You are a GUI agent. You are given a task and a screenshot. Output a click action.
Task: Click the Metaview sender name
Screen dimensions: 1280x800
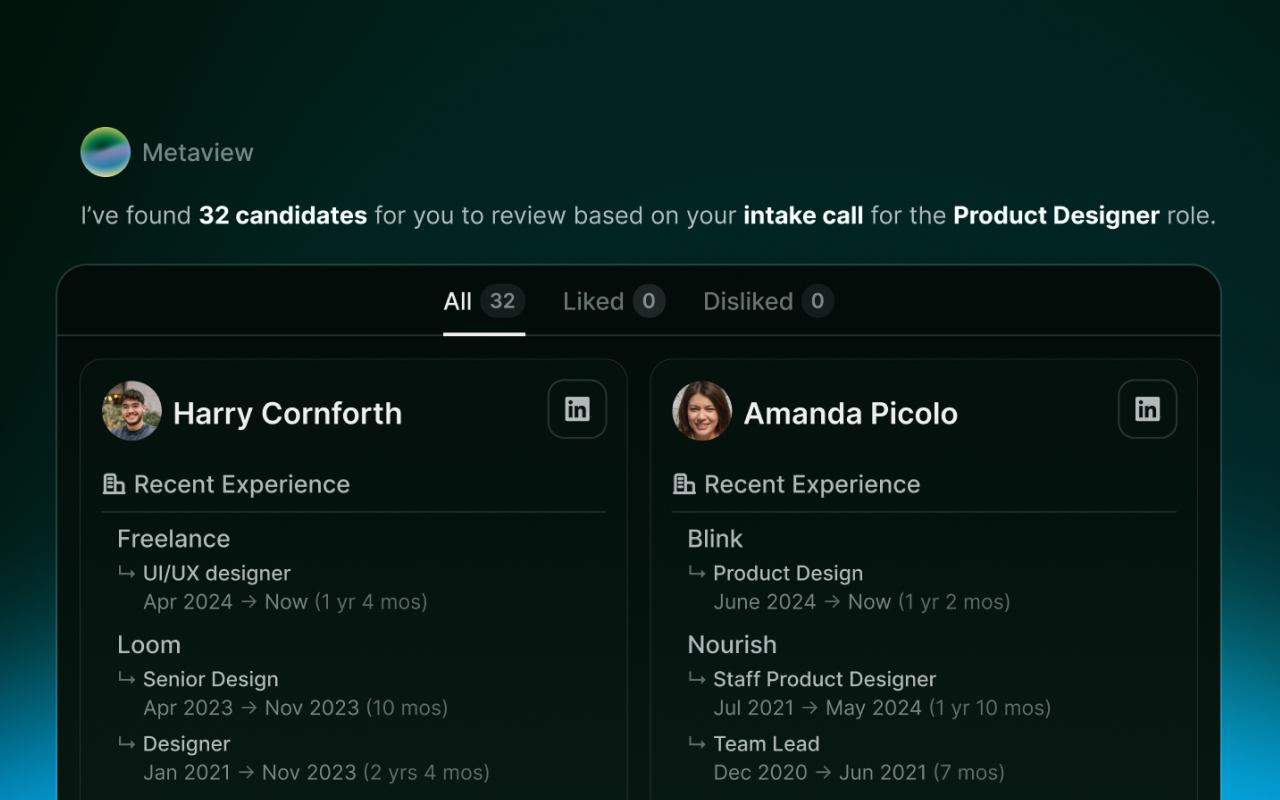click(x=198, y=153)
